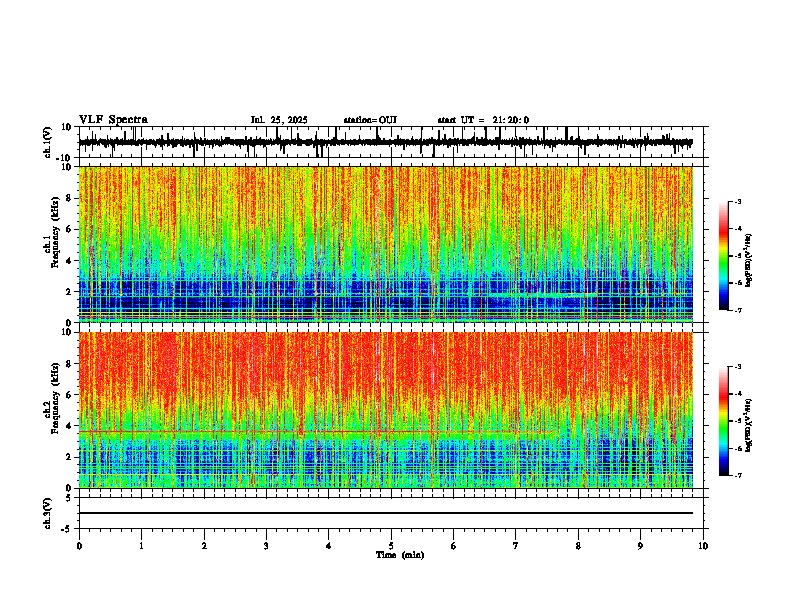Click the ch.1 spectrogram plot area
The width and height of the screenshot is (792, 612).
[x=386, y=244]
